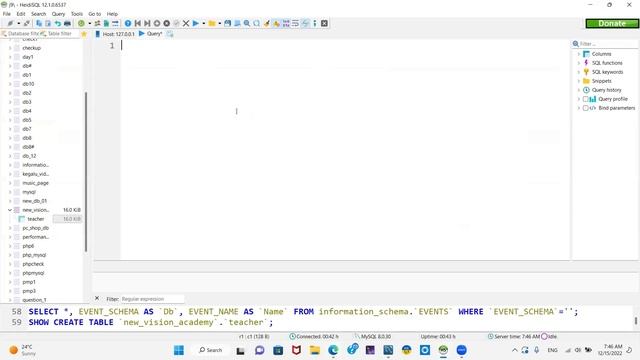
Task: Open the user manager toolbar icon
Action: (x=97, y=23)
